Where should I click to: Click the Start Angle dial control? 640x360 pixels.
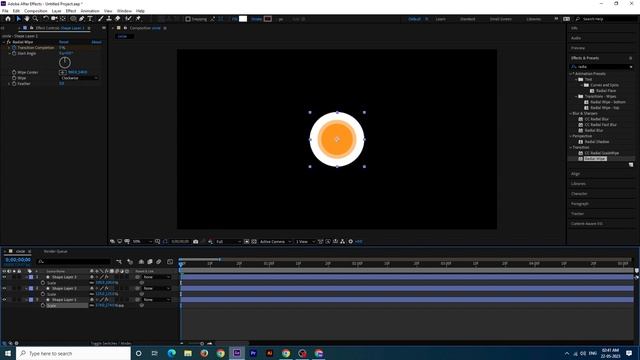pos(65,62)
